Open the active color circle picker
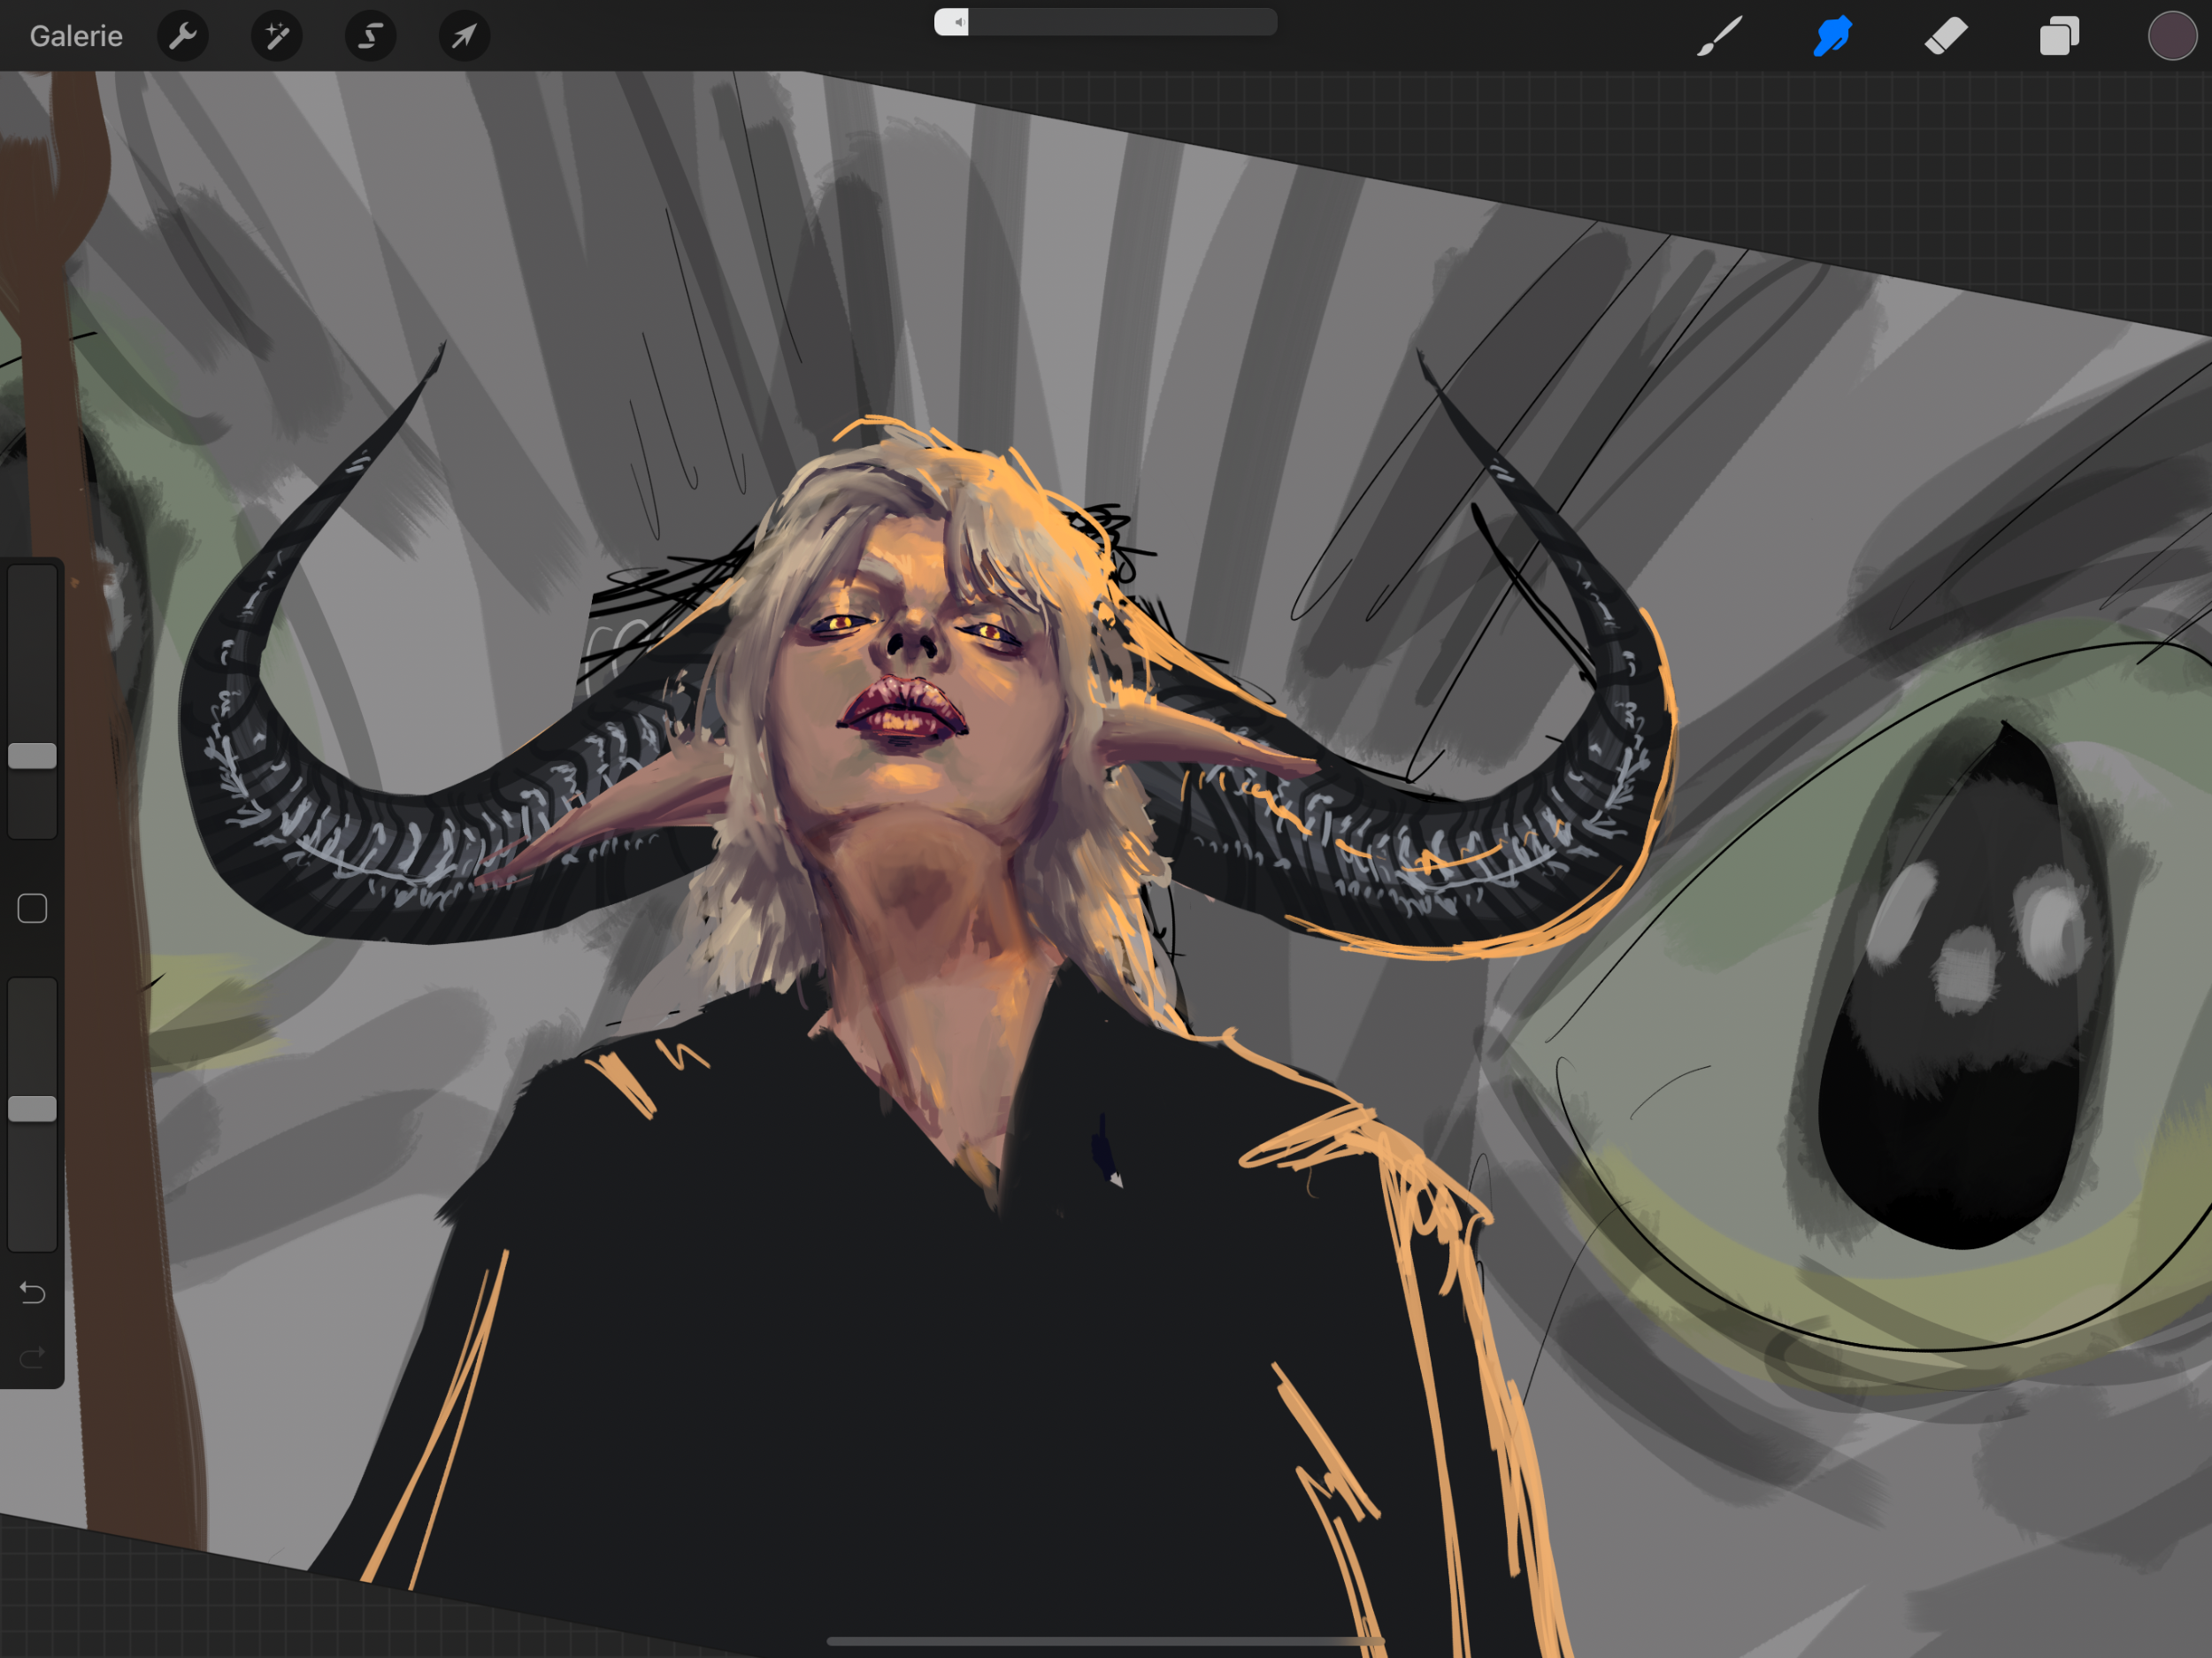The width and height of the screenshot is (2212, 1658). (2171, 36)
